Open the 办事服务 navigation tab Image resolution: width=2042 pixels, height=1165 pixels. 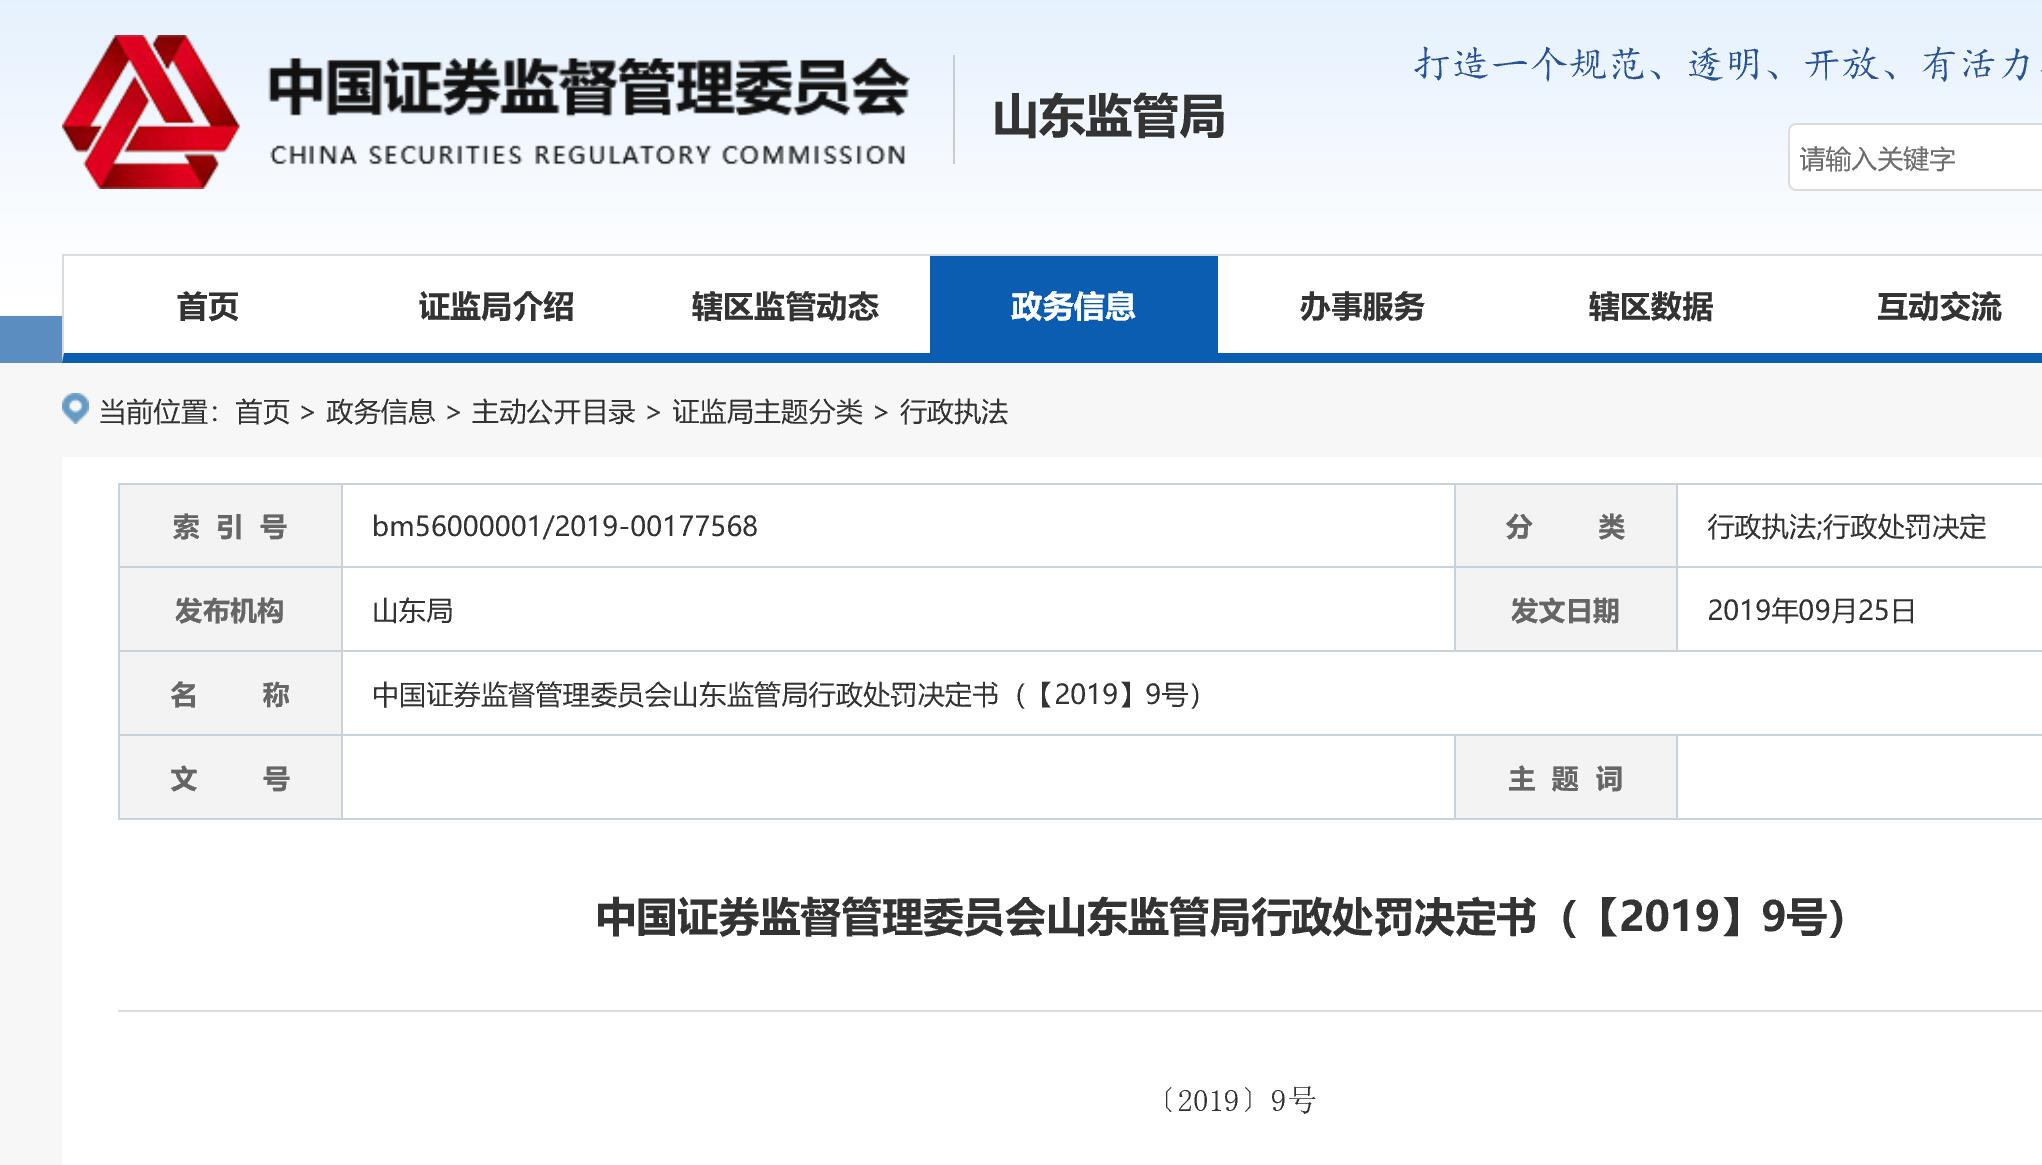[1362, 306]
